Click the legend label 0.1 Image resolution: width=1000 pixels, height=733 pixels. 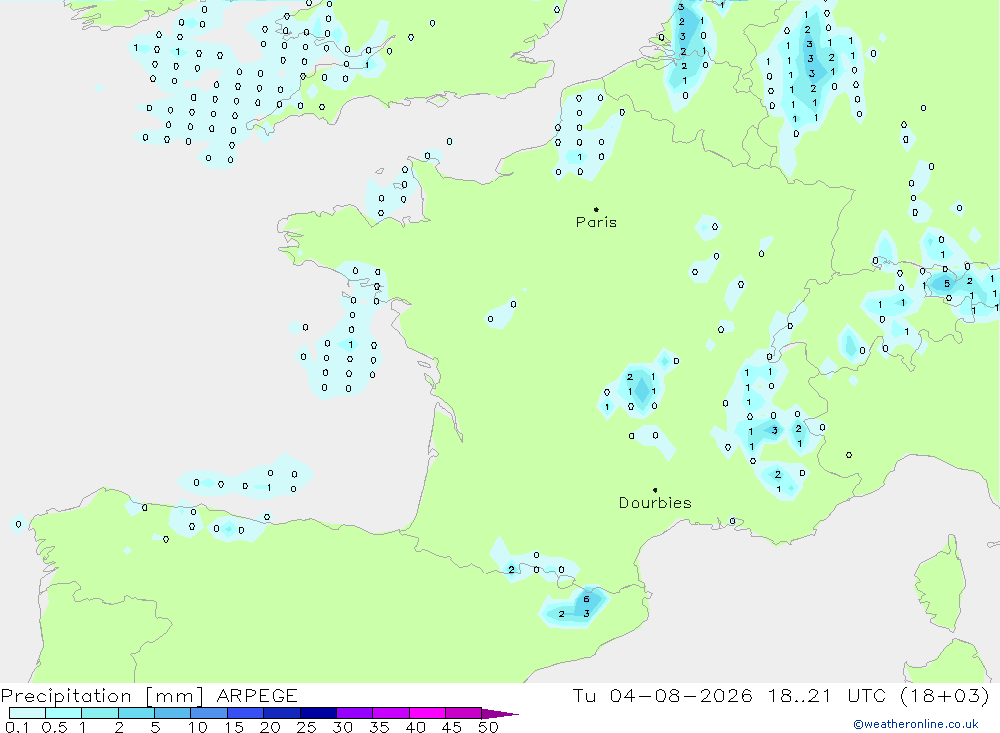click(x=17, y=727)
